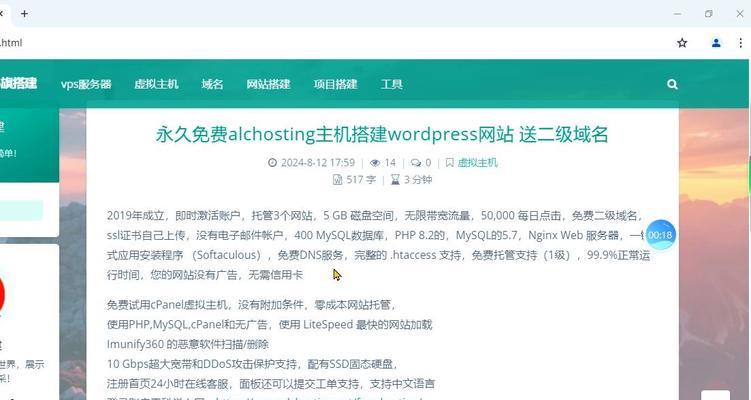Viewport: 751px width, 400px height.
Task: Click the line starting 注册首页24小时在线客服
Action: pyautogui.click(x=271, y=384)
